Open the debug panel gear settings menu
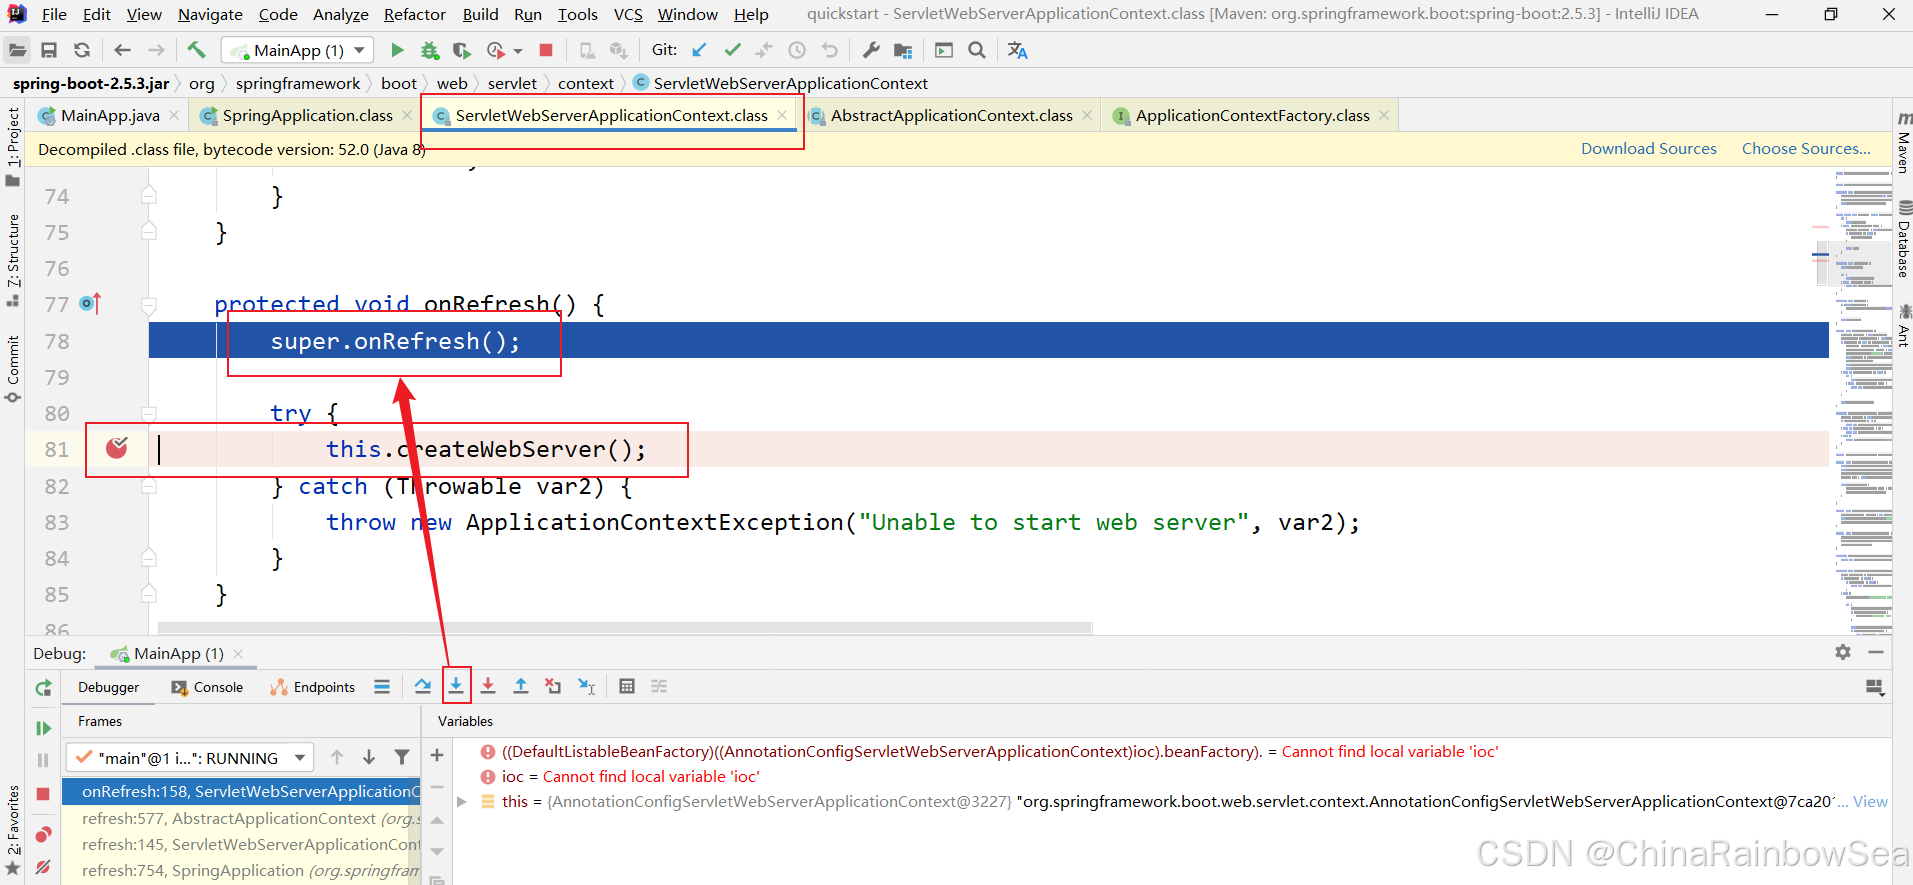 (1843, 652)
